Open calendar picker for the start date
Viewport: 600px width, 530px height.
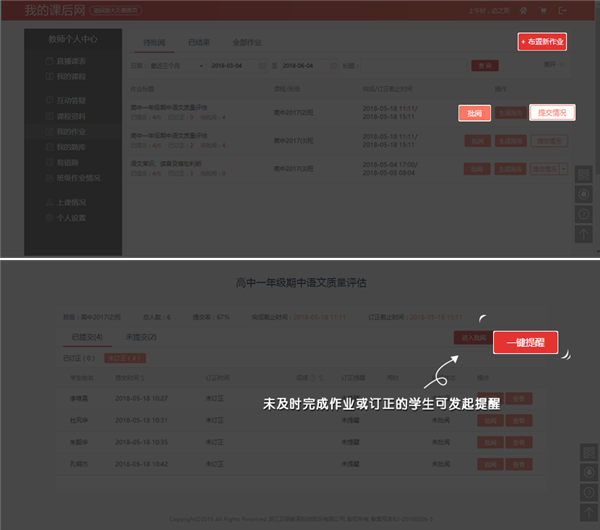pos(262,66)
